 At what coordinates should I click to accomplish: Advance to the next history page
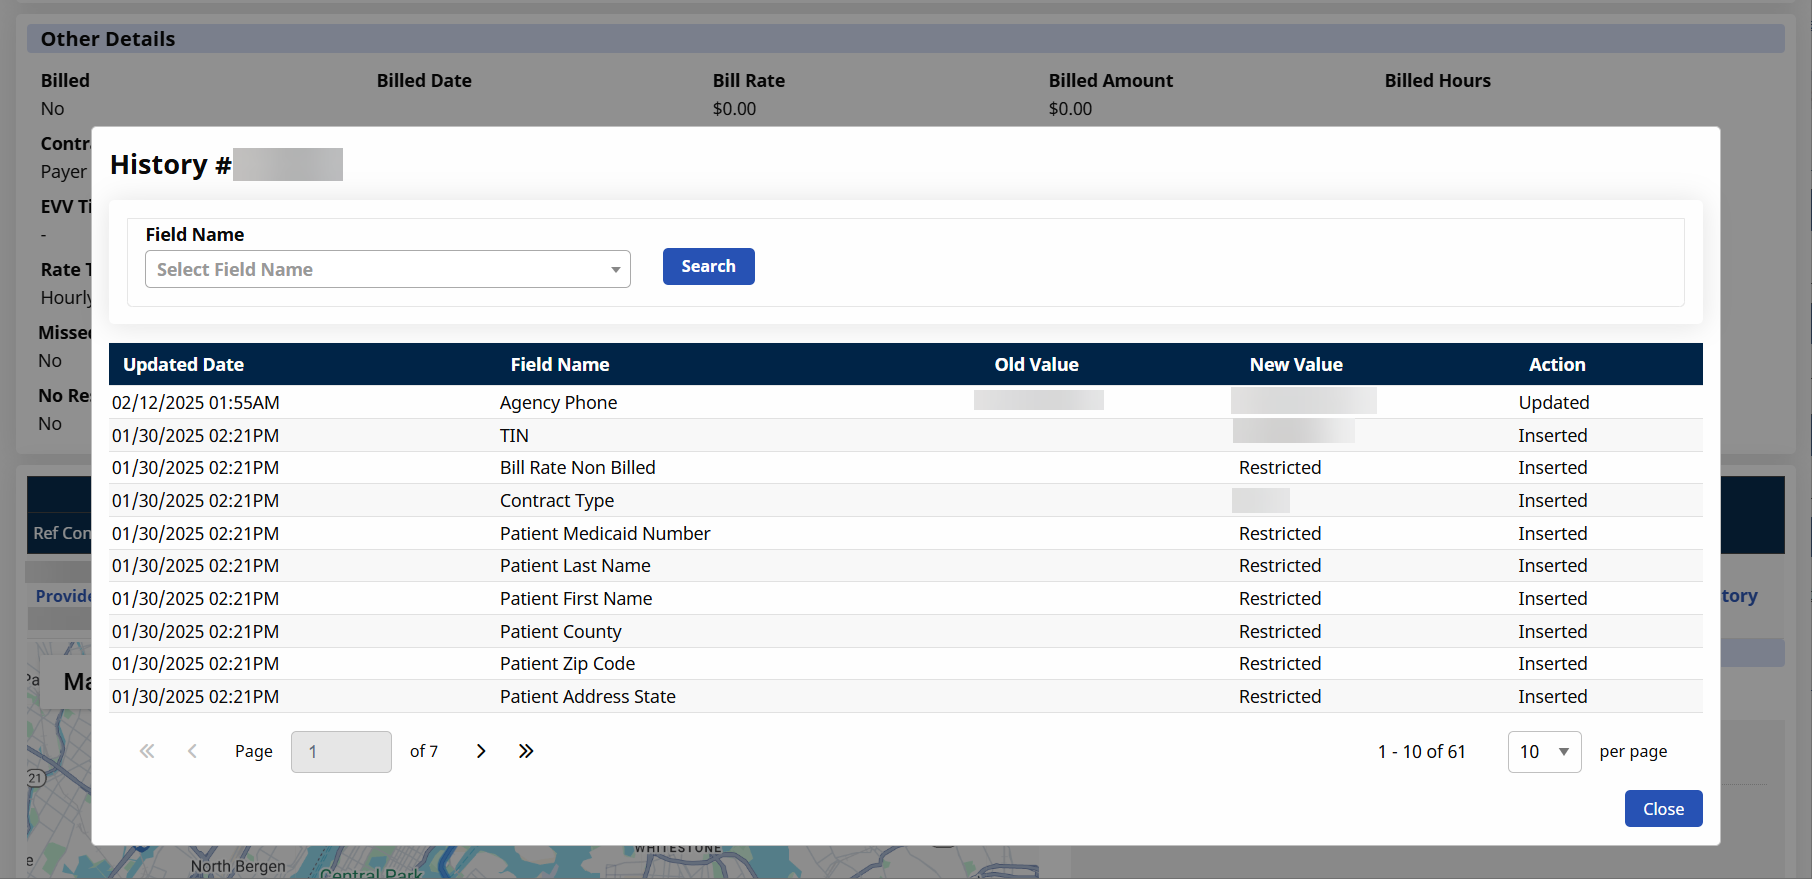pos(481,751)
